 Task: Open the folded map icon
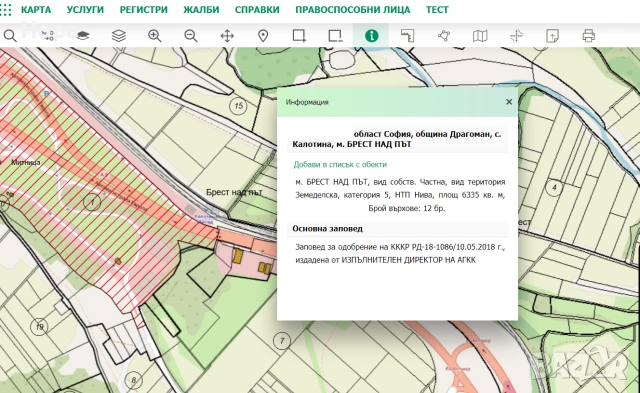click(x=480, y=36)
